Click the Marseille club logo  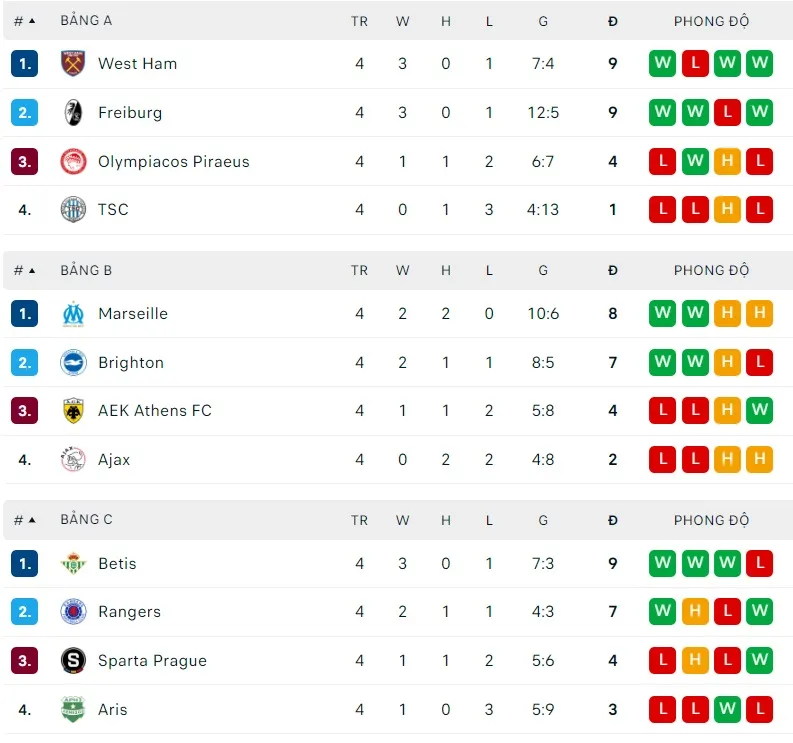pyautogui.click(x=73, y=313)
